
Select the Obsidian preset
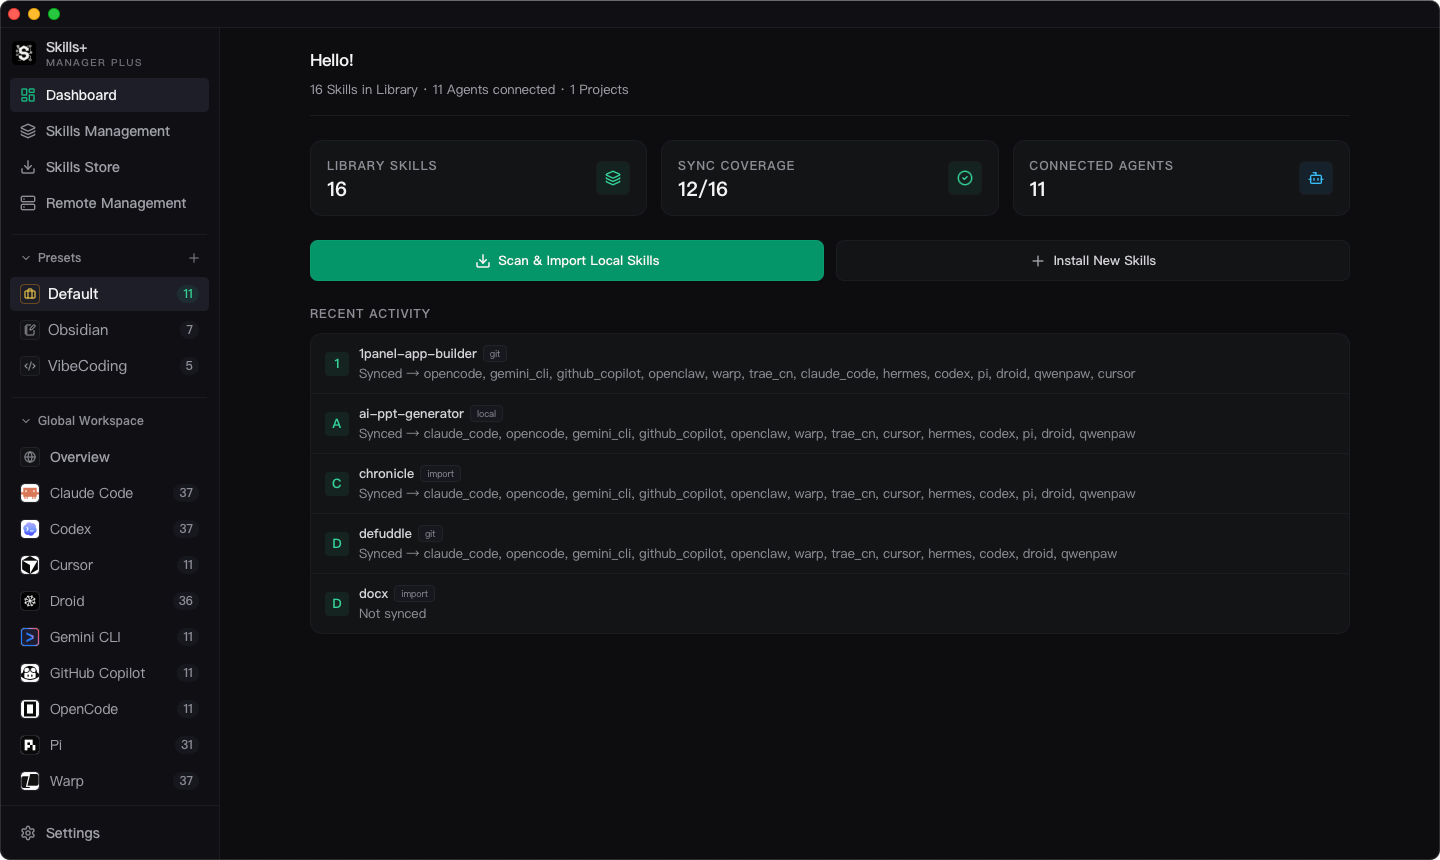click(x=110, y=330)
